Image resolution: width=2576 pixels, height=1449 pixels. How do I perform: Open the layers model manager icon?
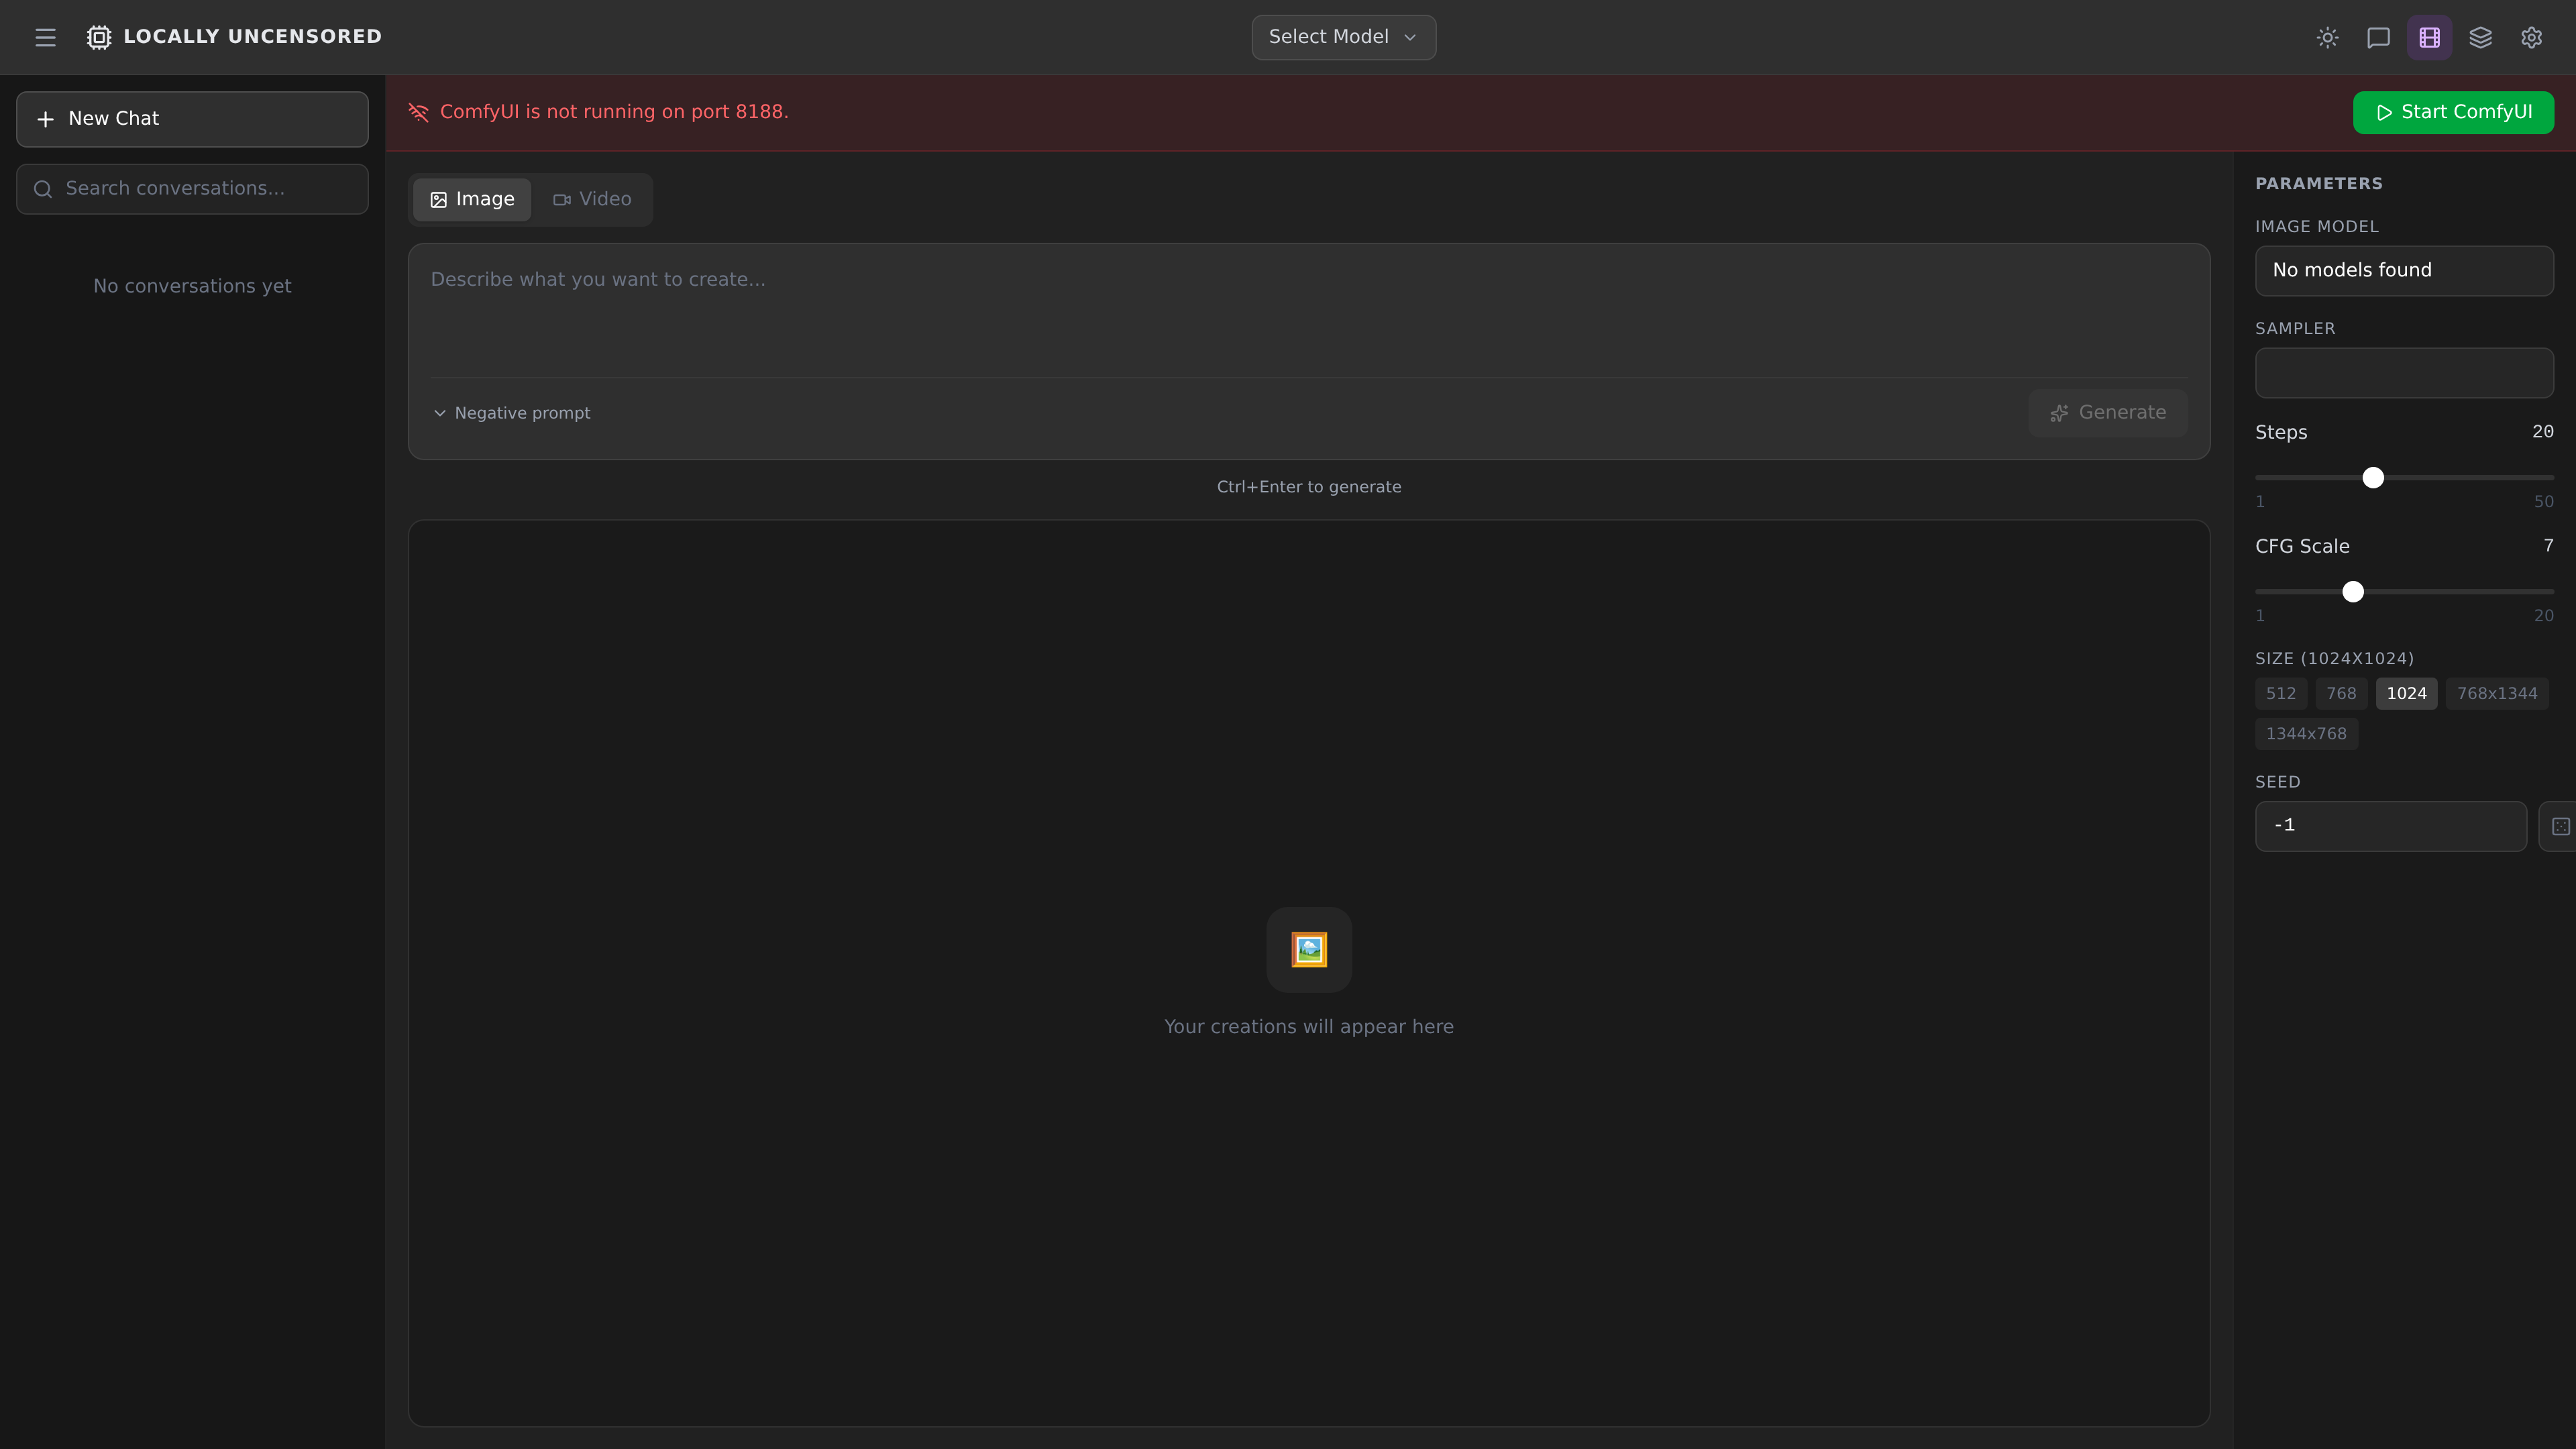[2480, 38]
